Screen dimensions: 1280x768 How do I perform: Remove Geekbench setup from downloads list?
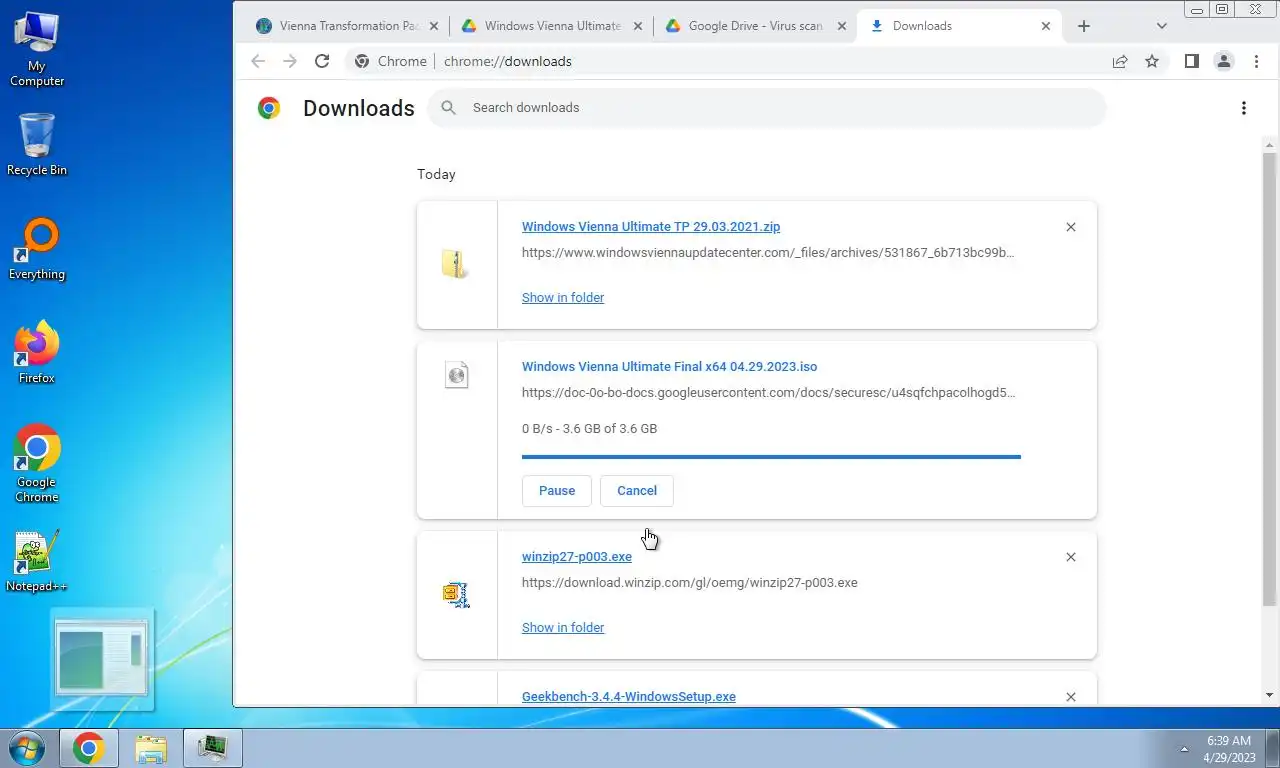pos(1071,697)
